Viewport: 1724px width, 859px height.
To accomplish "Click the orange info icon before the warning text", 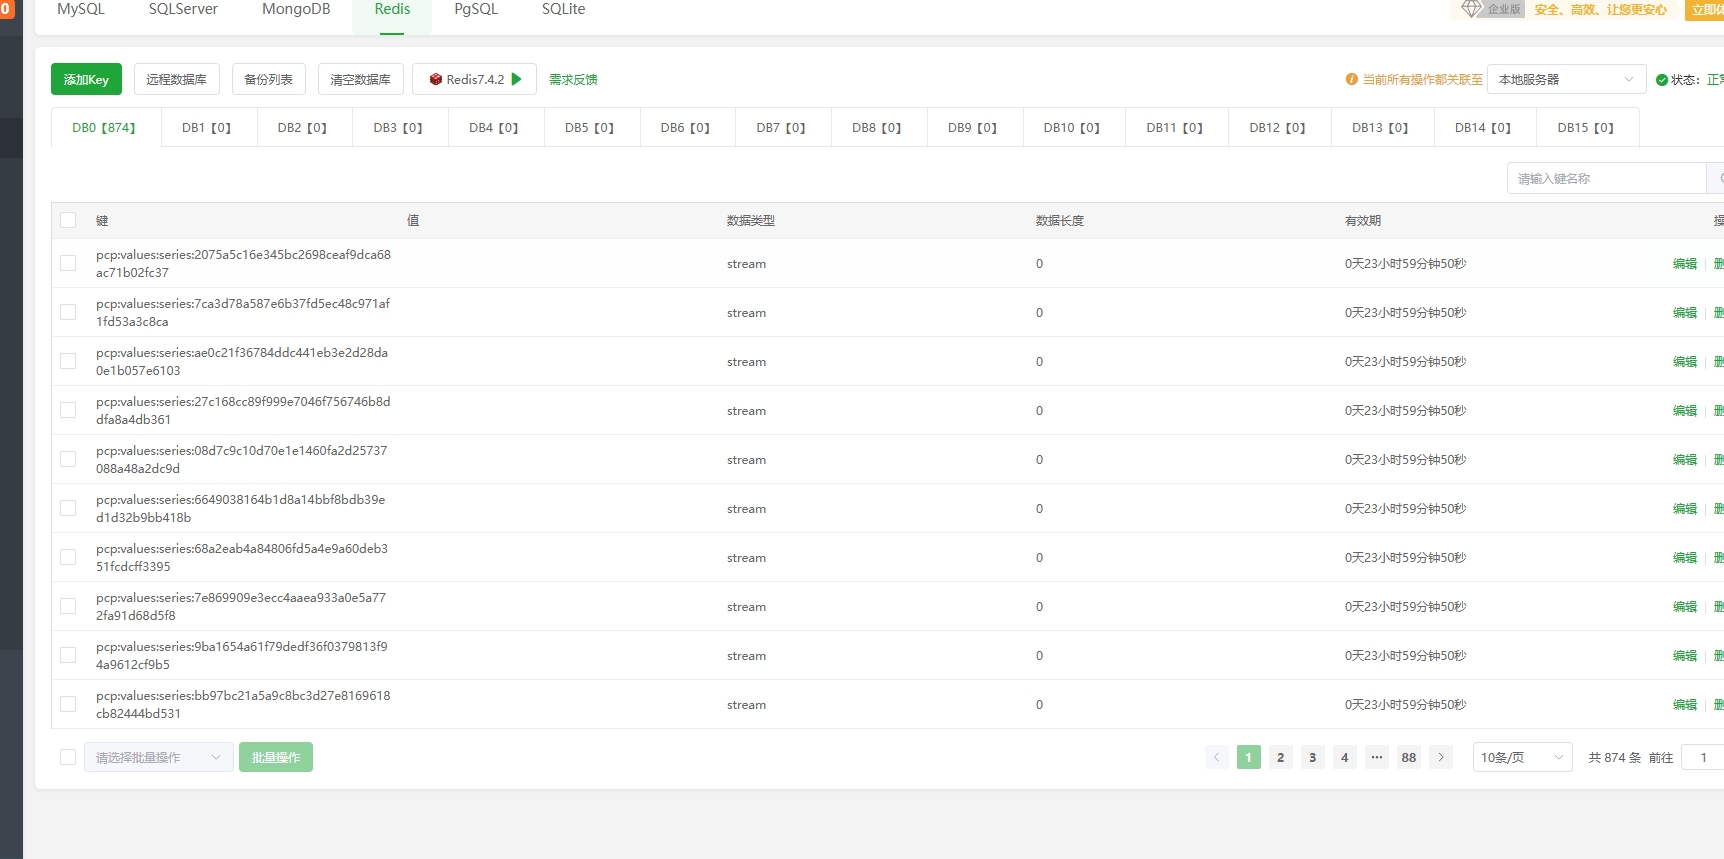I will (x=1352, y=79).
